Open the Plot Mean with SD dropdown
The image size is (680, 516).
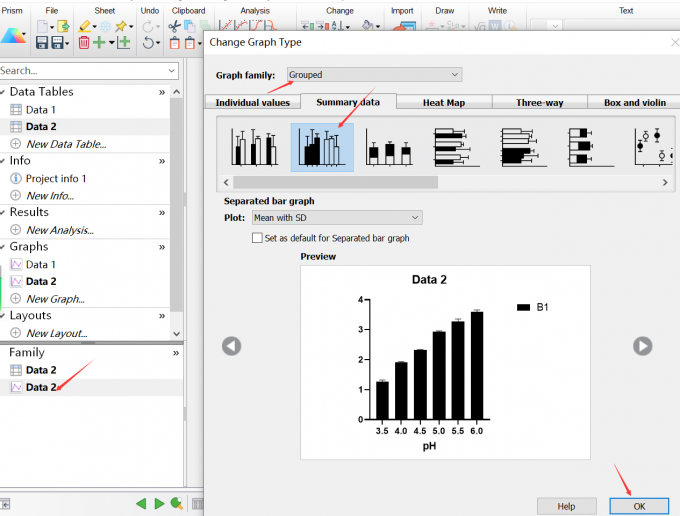336,218
